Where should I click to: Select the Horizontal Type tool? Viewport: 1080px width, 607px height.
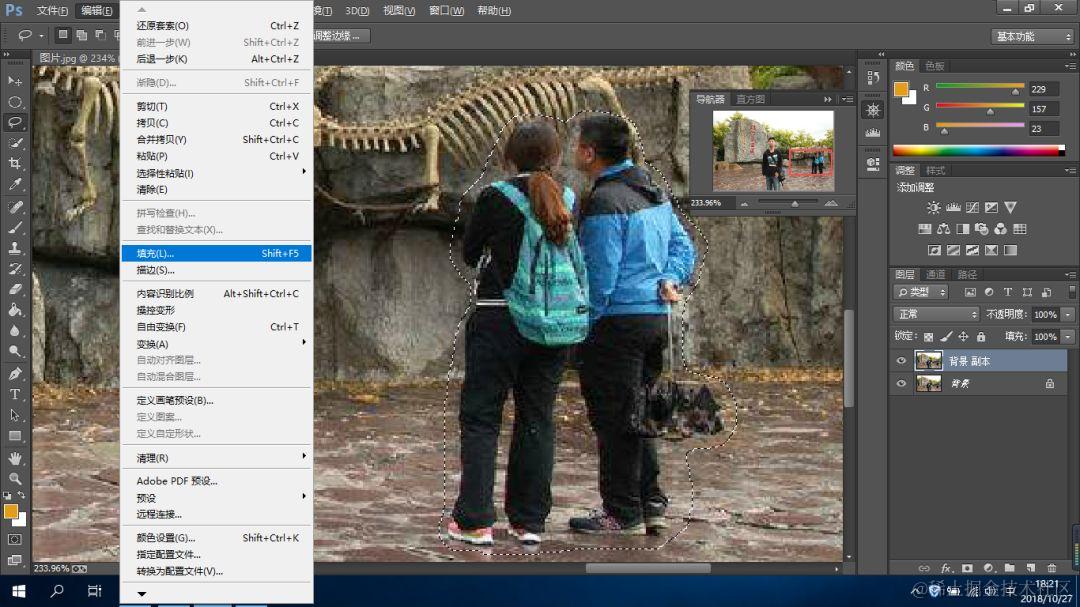14,394
